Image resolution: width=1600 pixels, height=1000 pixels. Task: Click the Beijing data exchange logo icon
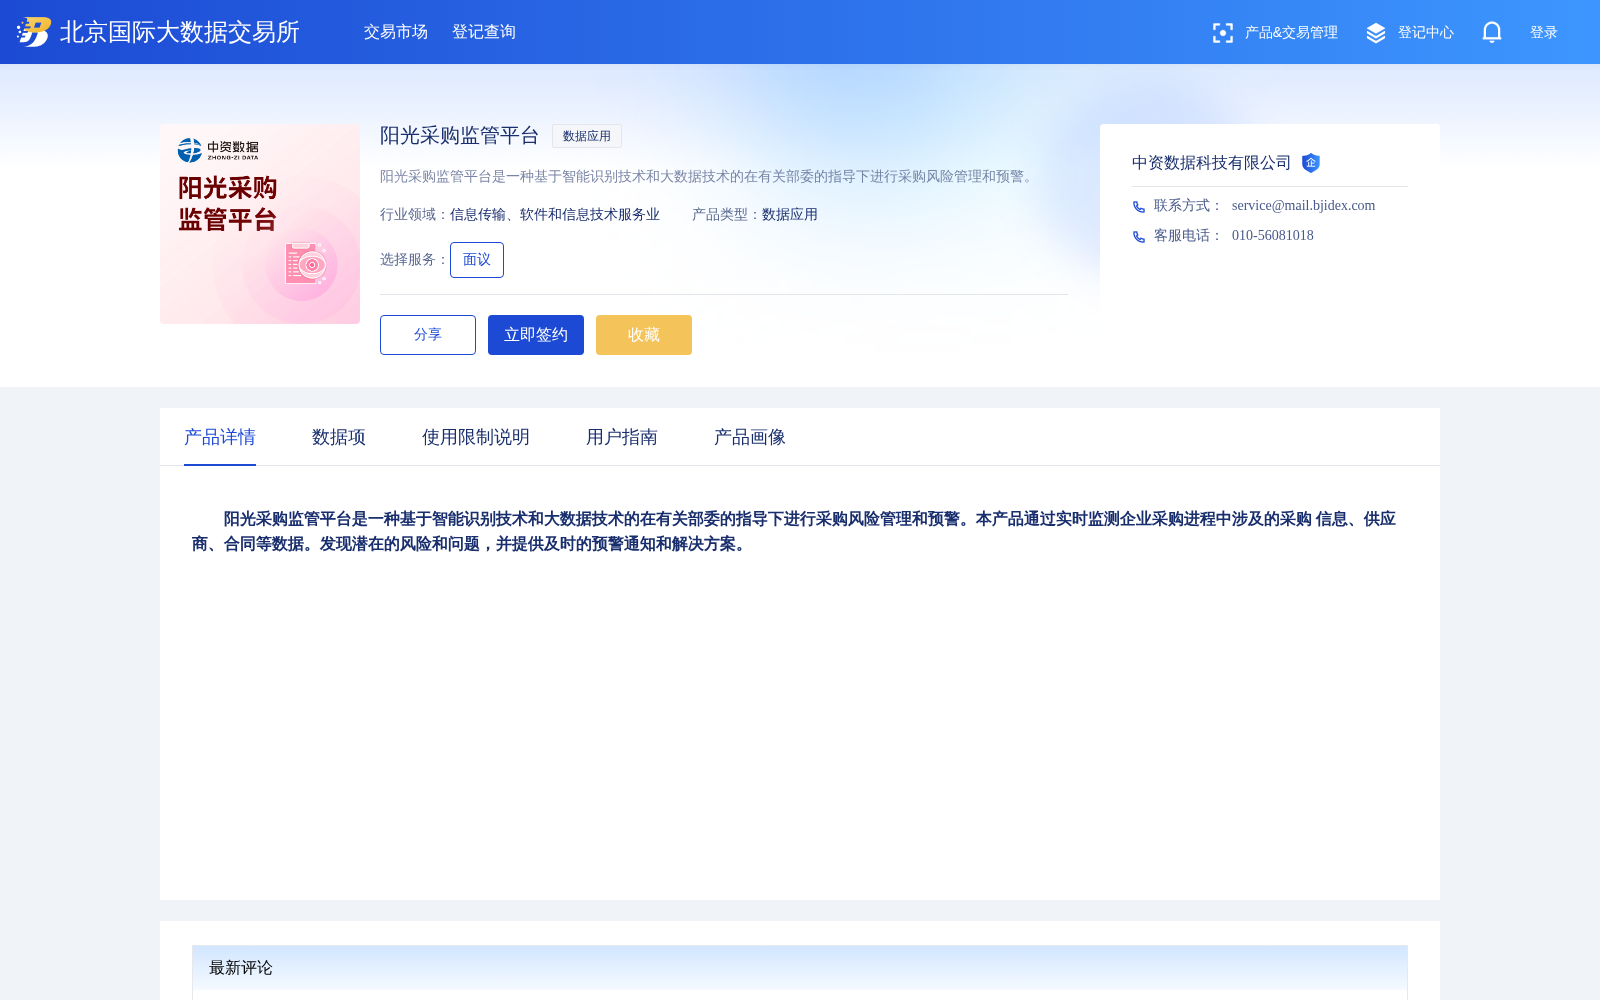(x=34, y=32)
